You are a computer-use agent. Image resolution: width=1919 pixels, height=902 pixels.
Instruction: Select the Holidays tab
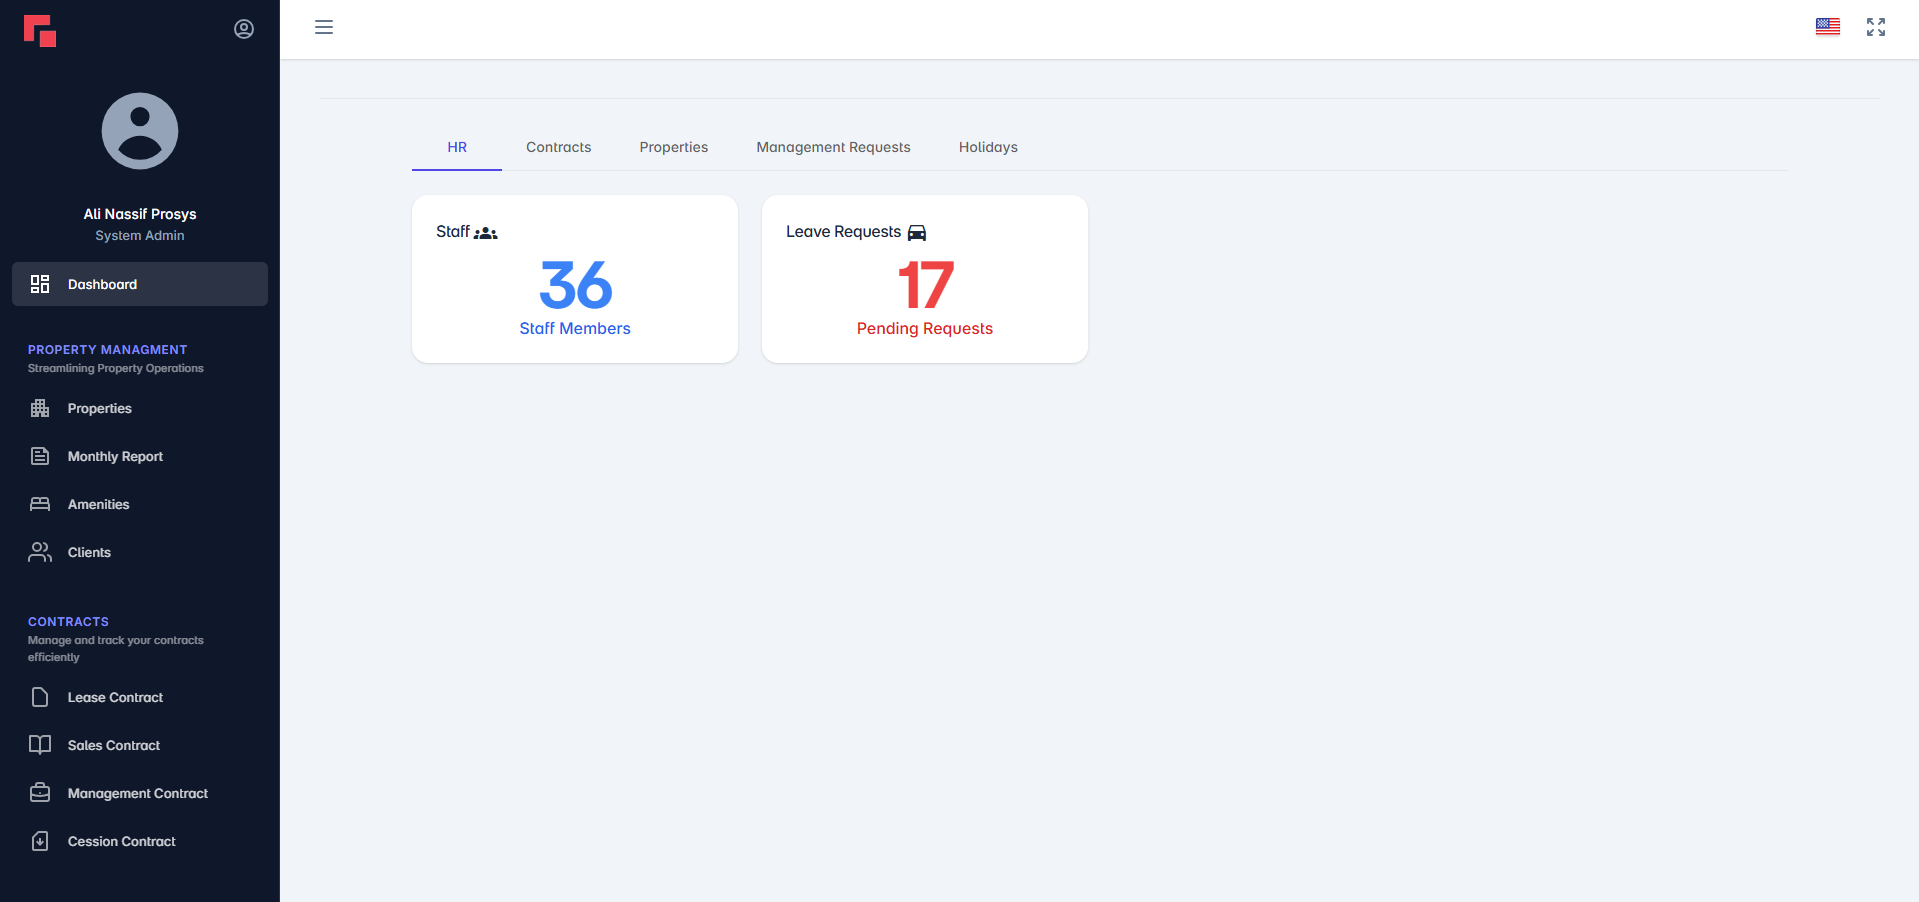pyautogui.click(x=988, y=147)
